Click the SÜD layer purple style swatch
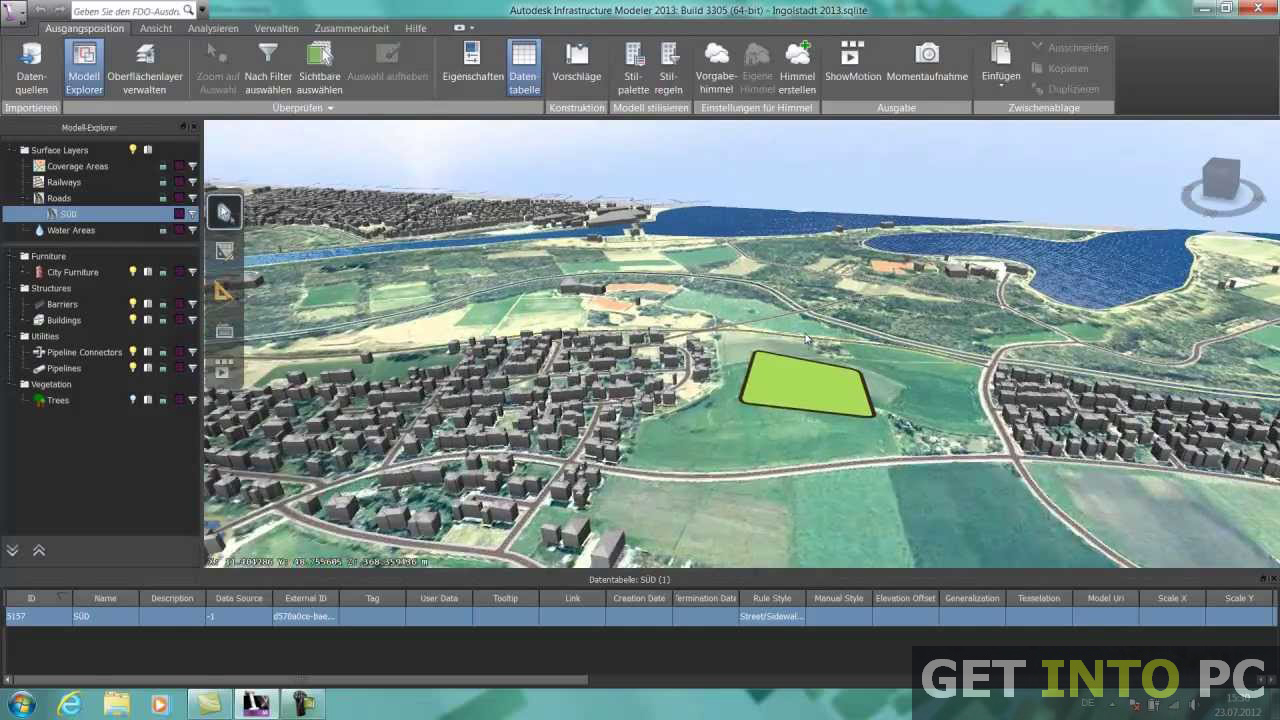The width and height of the screenshot is (1280, 720). point(179,214)
